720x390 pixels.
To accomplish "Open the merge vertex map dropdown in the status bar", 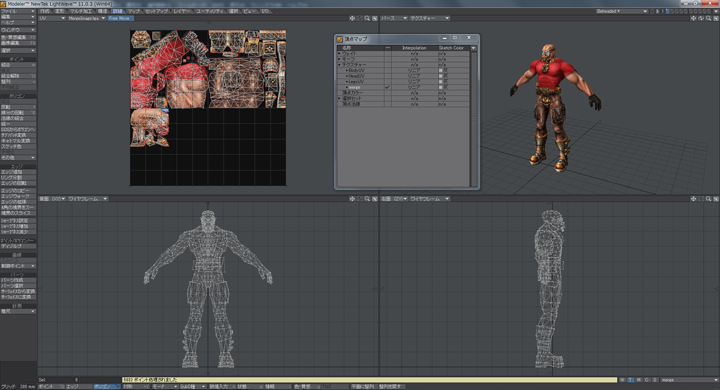I will click(x=690, y=380).
